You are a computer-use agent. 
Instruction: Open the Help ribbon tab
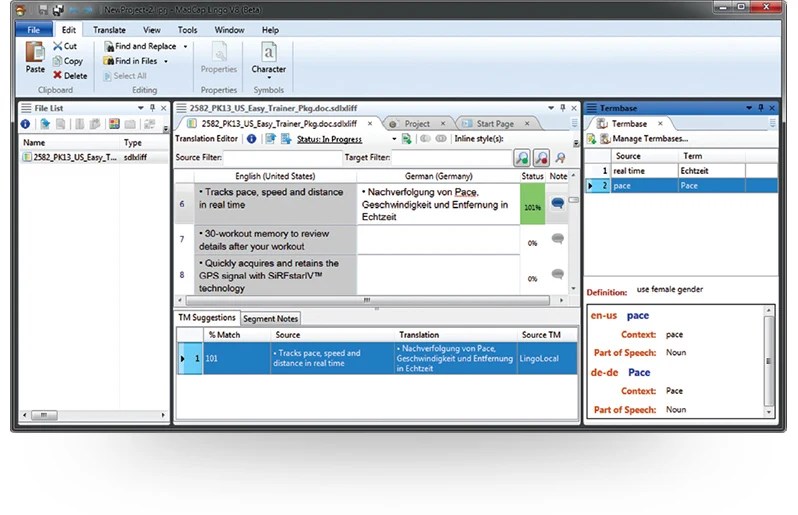pos(270,30)
